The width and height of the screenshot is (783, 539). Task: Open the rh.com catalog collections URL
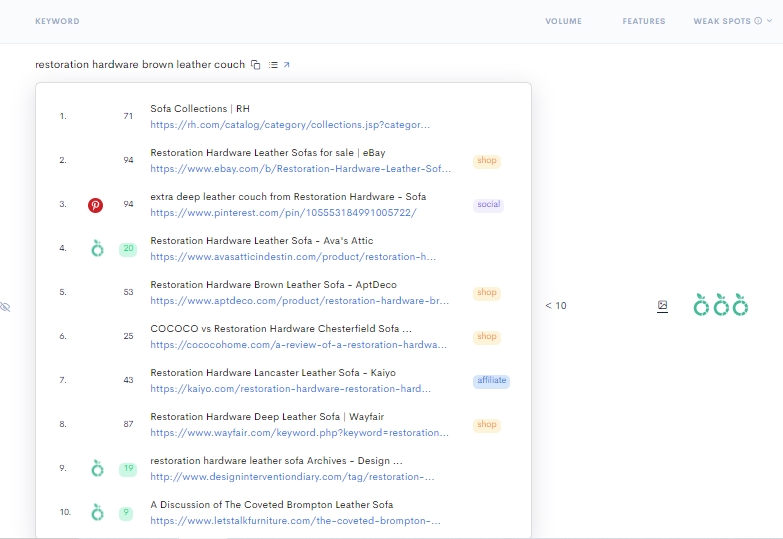tap(290, 125)
